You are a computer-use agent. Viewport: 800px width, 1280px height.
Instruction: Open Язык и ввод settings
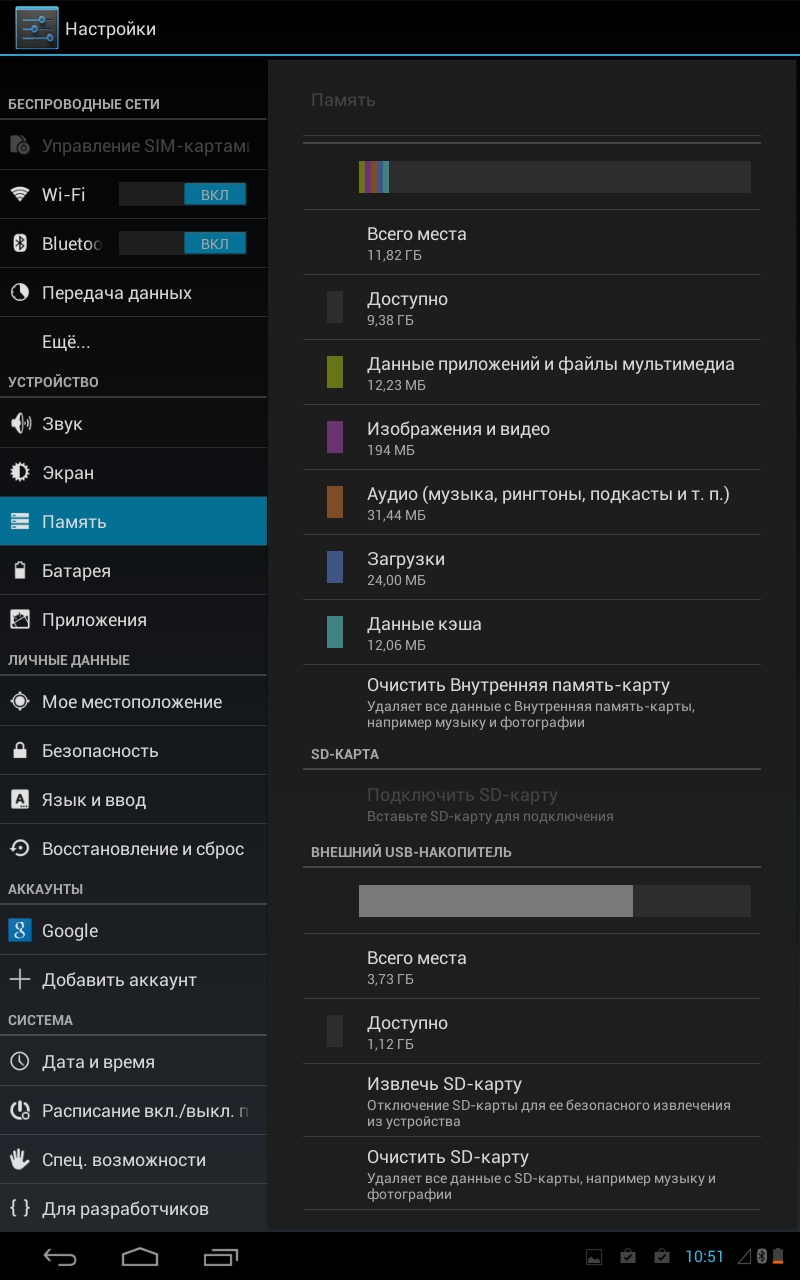click(x=94, y=800)
